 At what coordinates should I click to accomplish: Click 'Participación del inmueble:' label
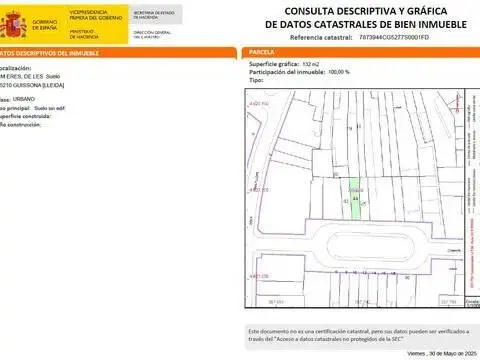coord(287,72)
